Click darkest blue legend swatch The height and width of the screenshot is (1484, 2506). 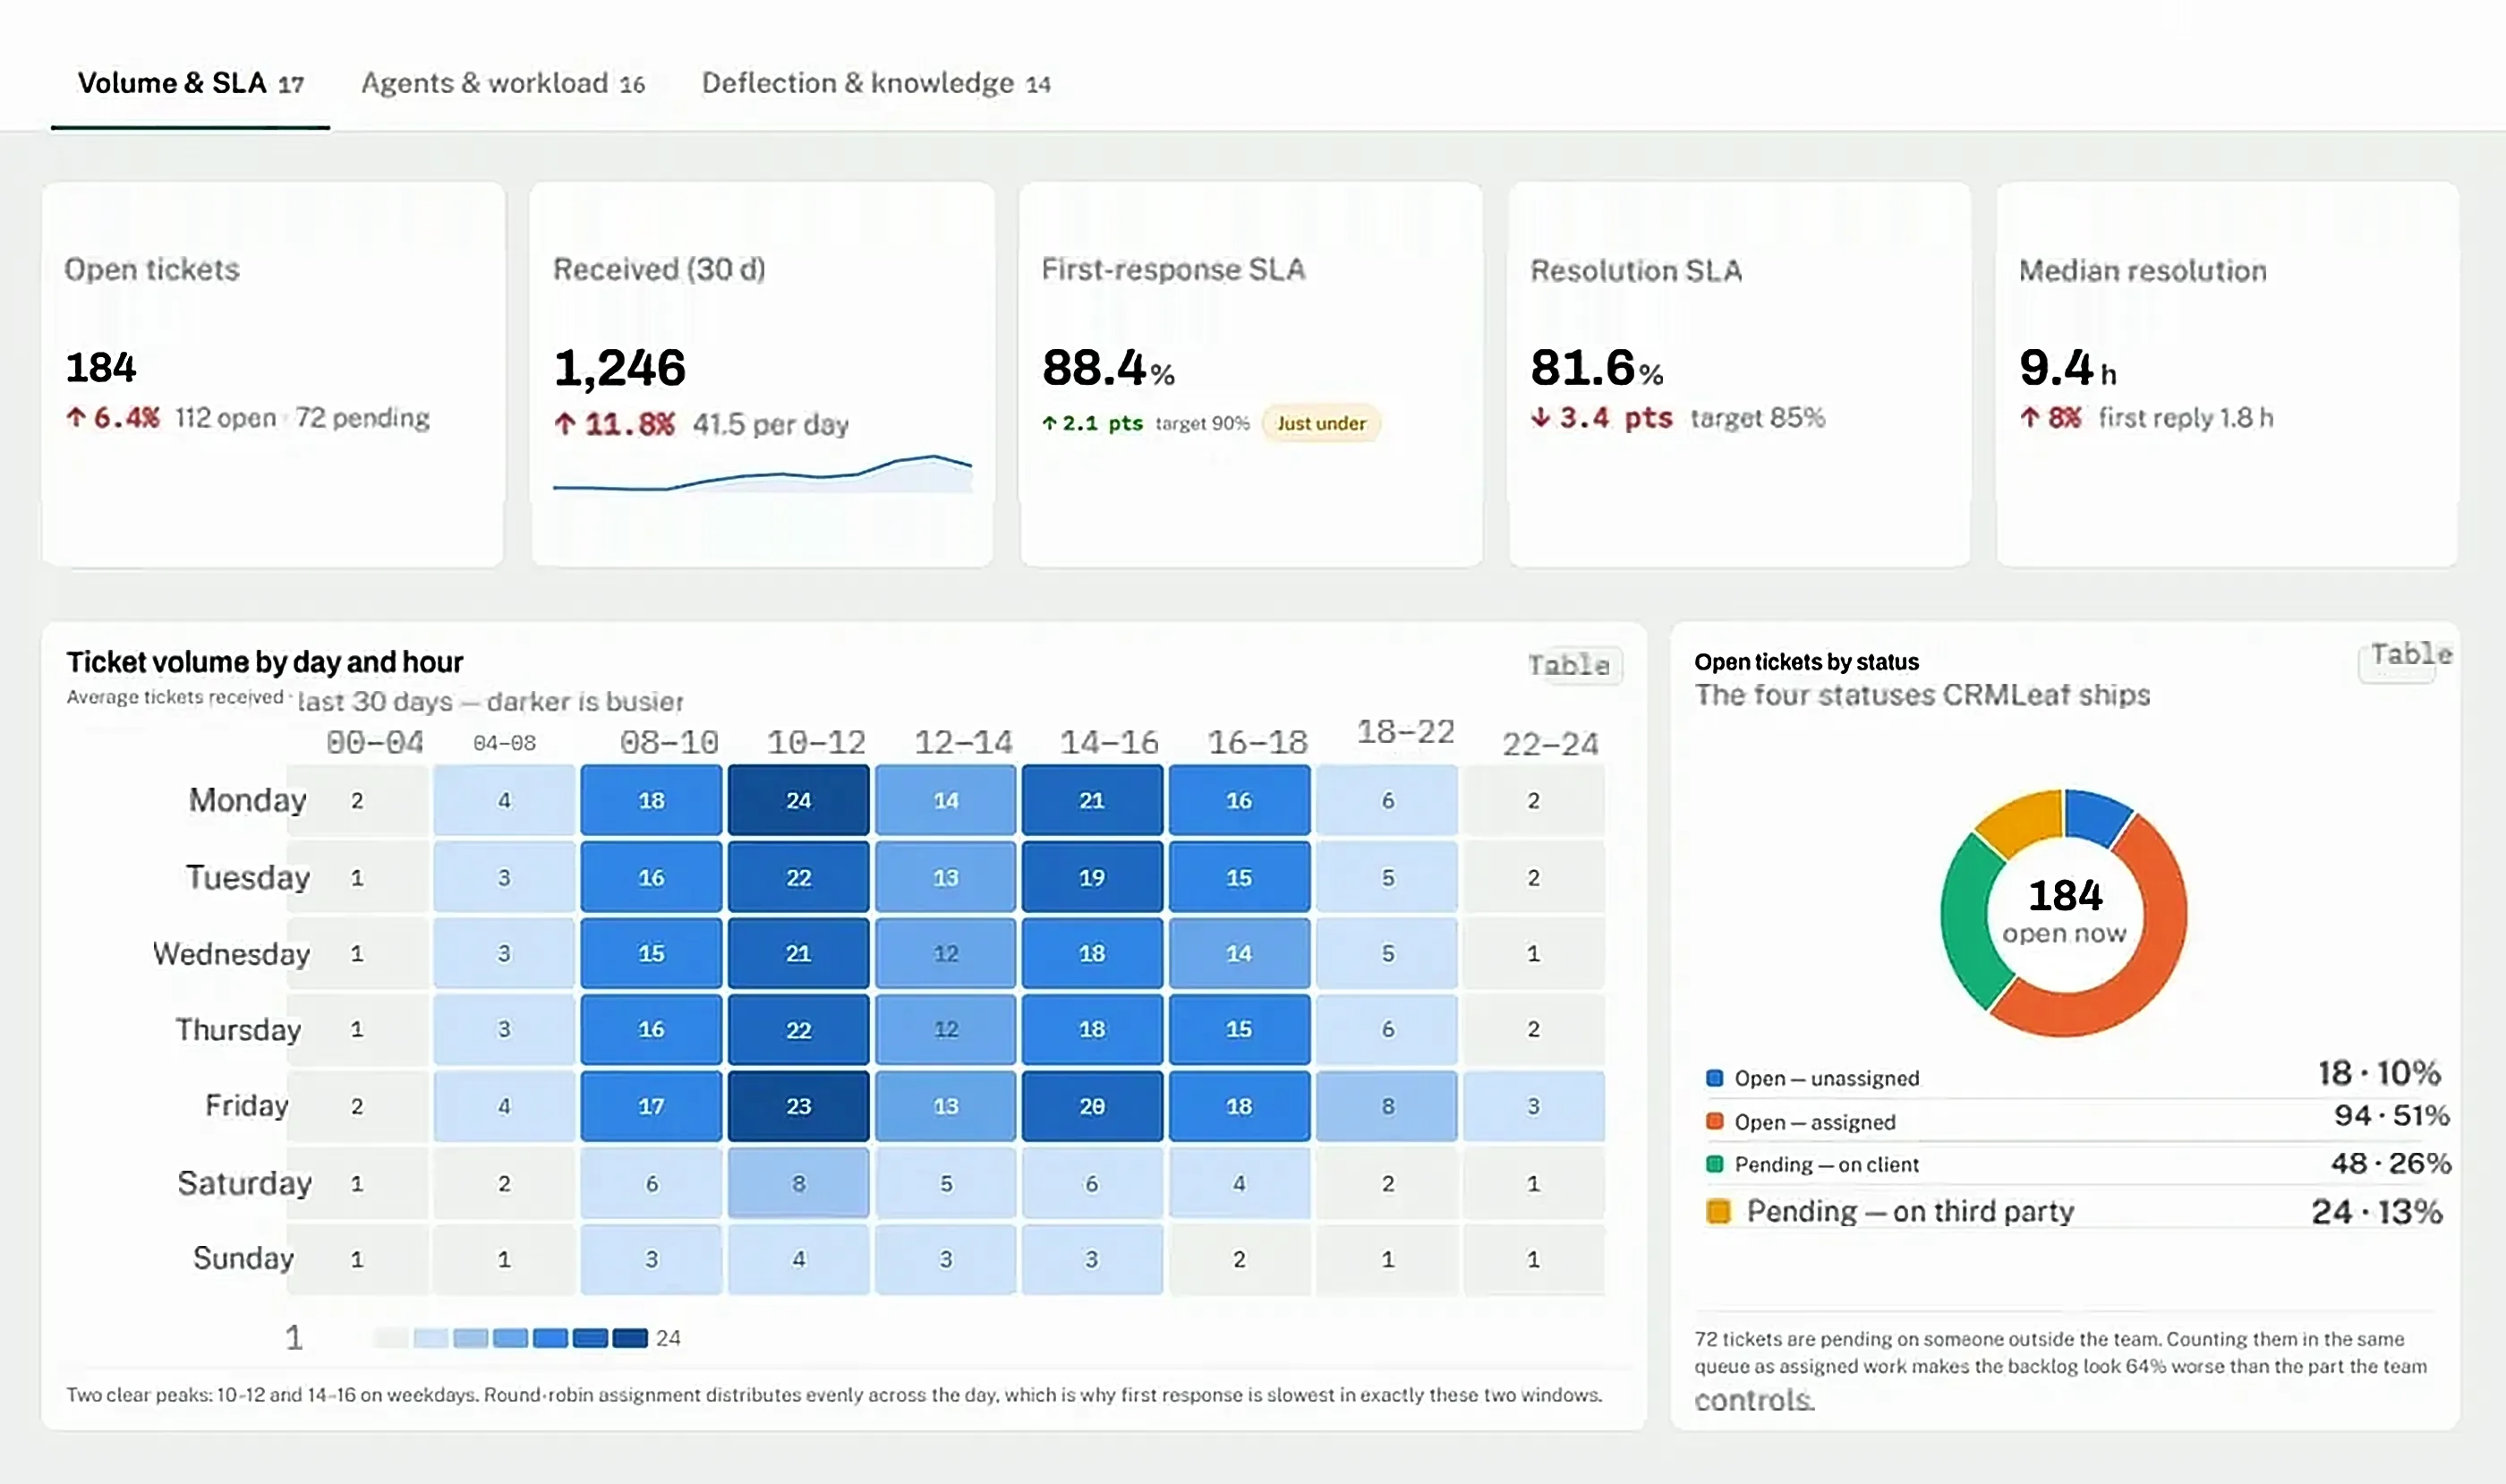tap(630, 1338)
